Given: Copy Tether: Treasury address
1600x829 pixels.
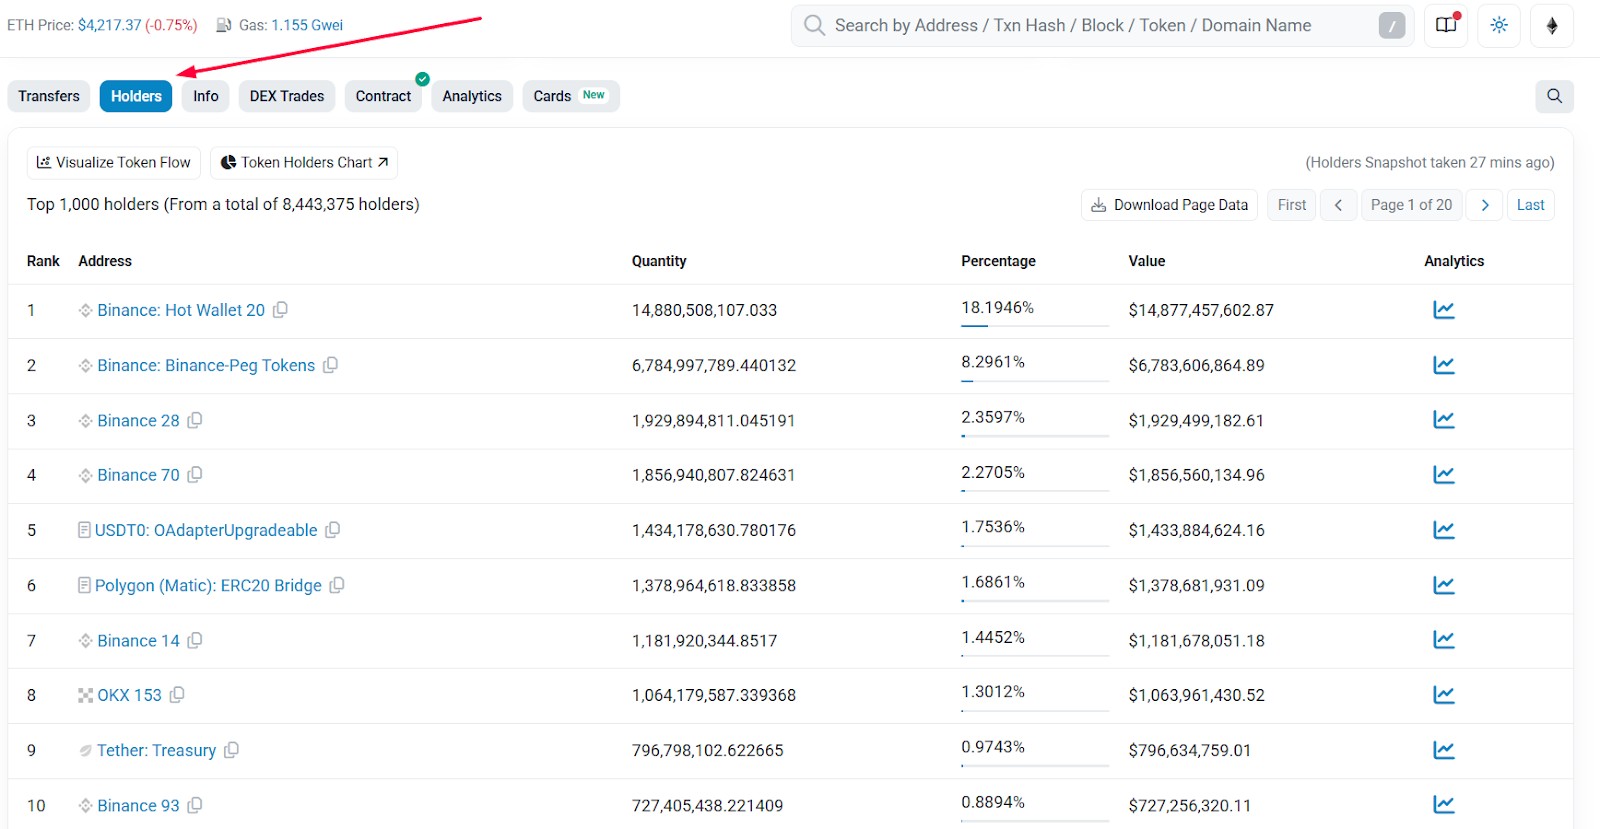Looking at the screenshot, I should click(x=232, y=750).
